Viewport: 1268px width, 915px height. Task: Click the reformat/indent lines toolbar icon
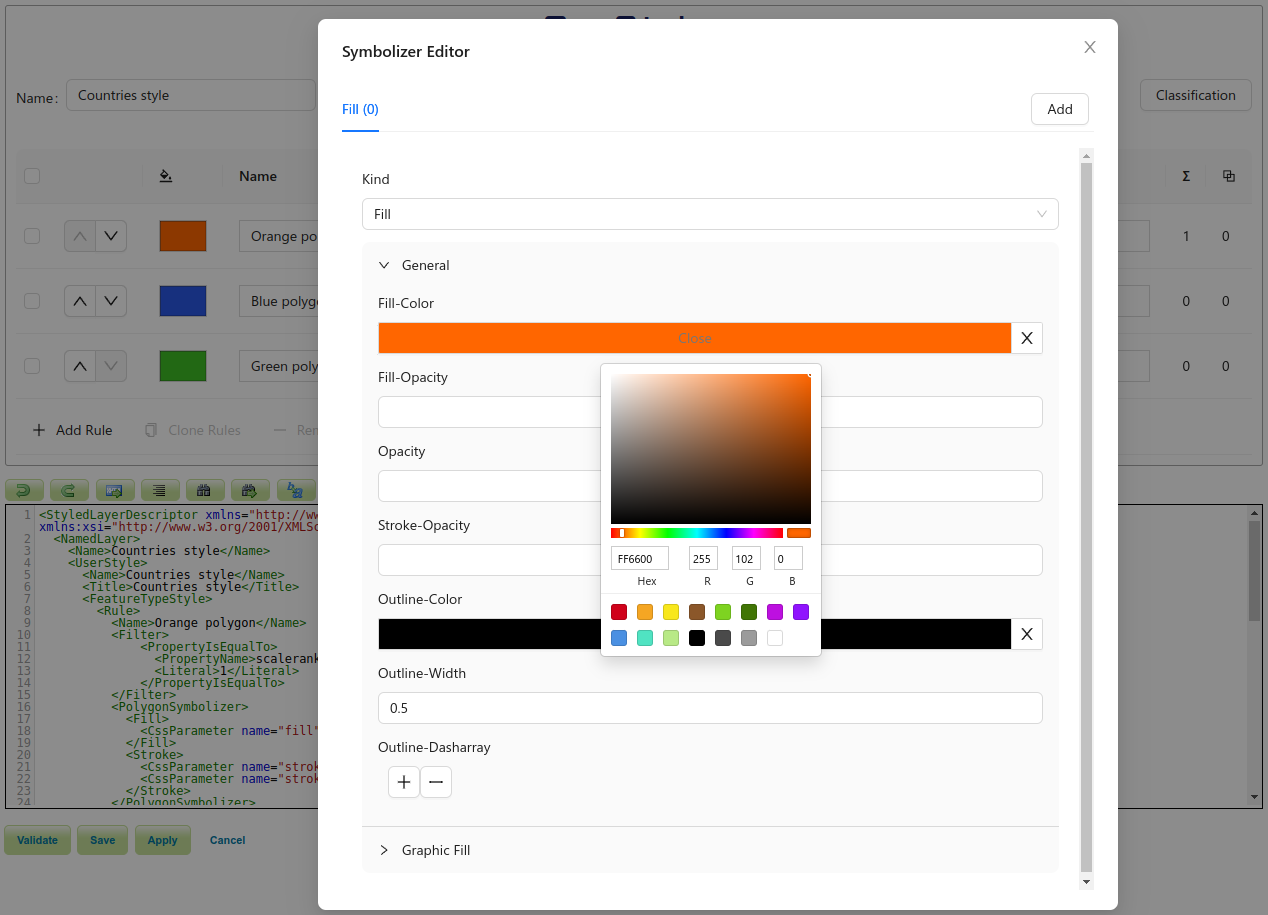(160, 490)
